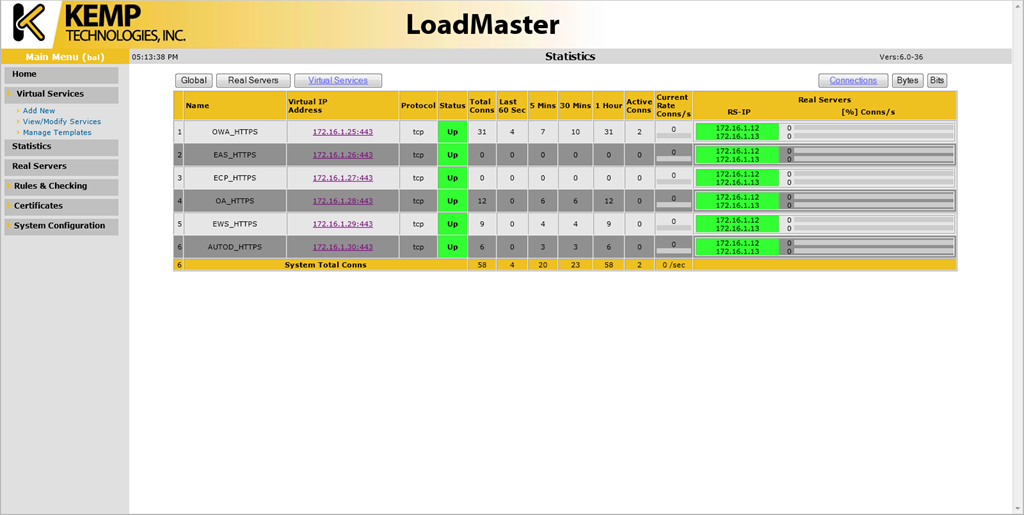Click the OWA_HTTPS real servers IP block

737,132
